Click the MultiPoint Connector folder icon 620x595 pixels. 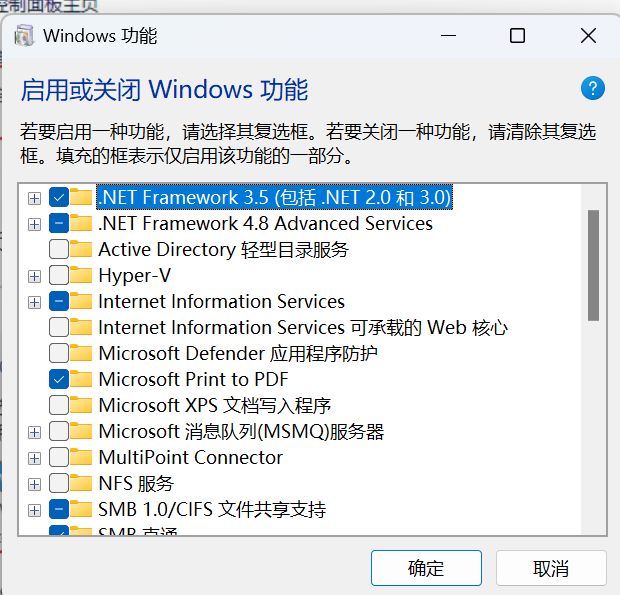83,457
